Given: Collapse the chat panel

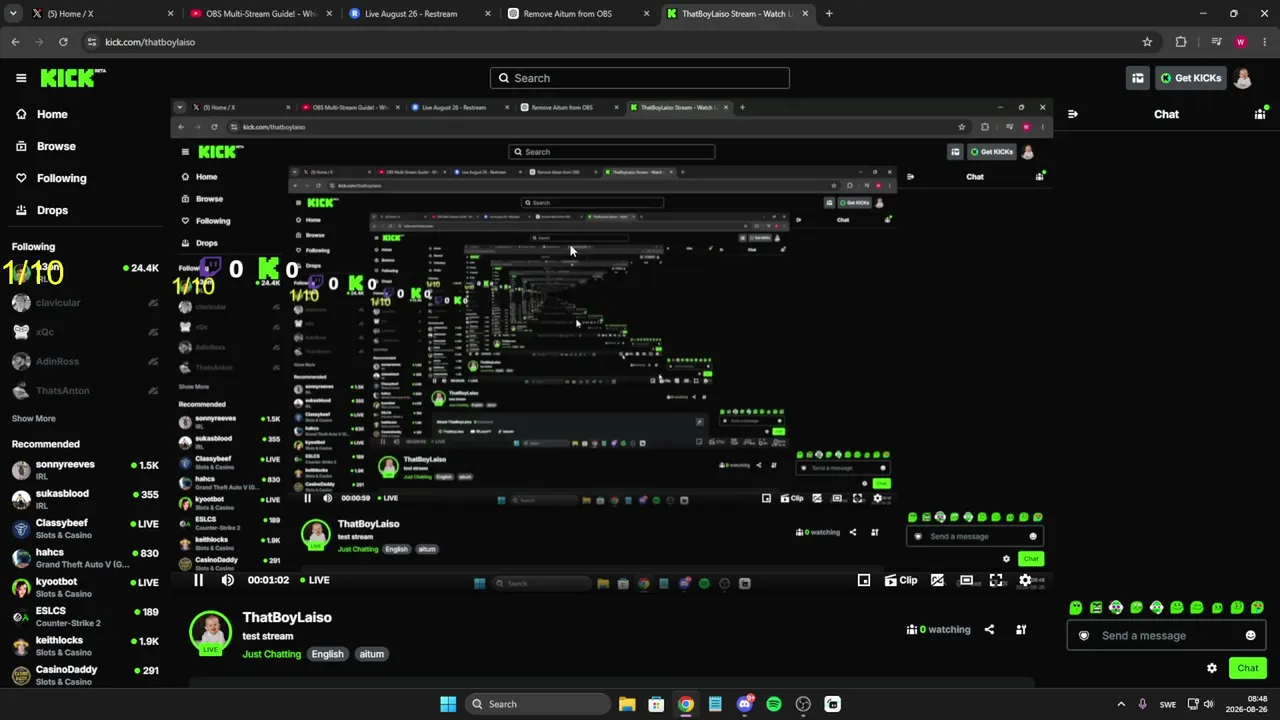Looking at the screenshot, I should [1073, 114].
